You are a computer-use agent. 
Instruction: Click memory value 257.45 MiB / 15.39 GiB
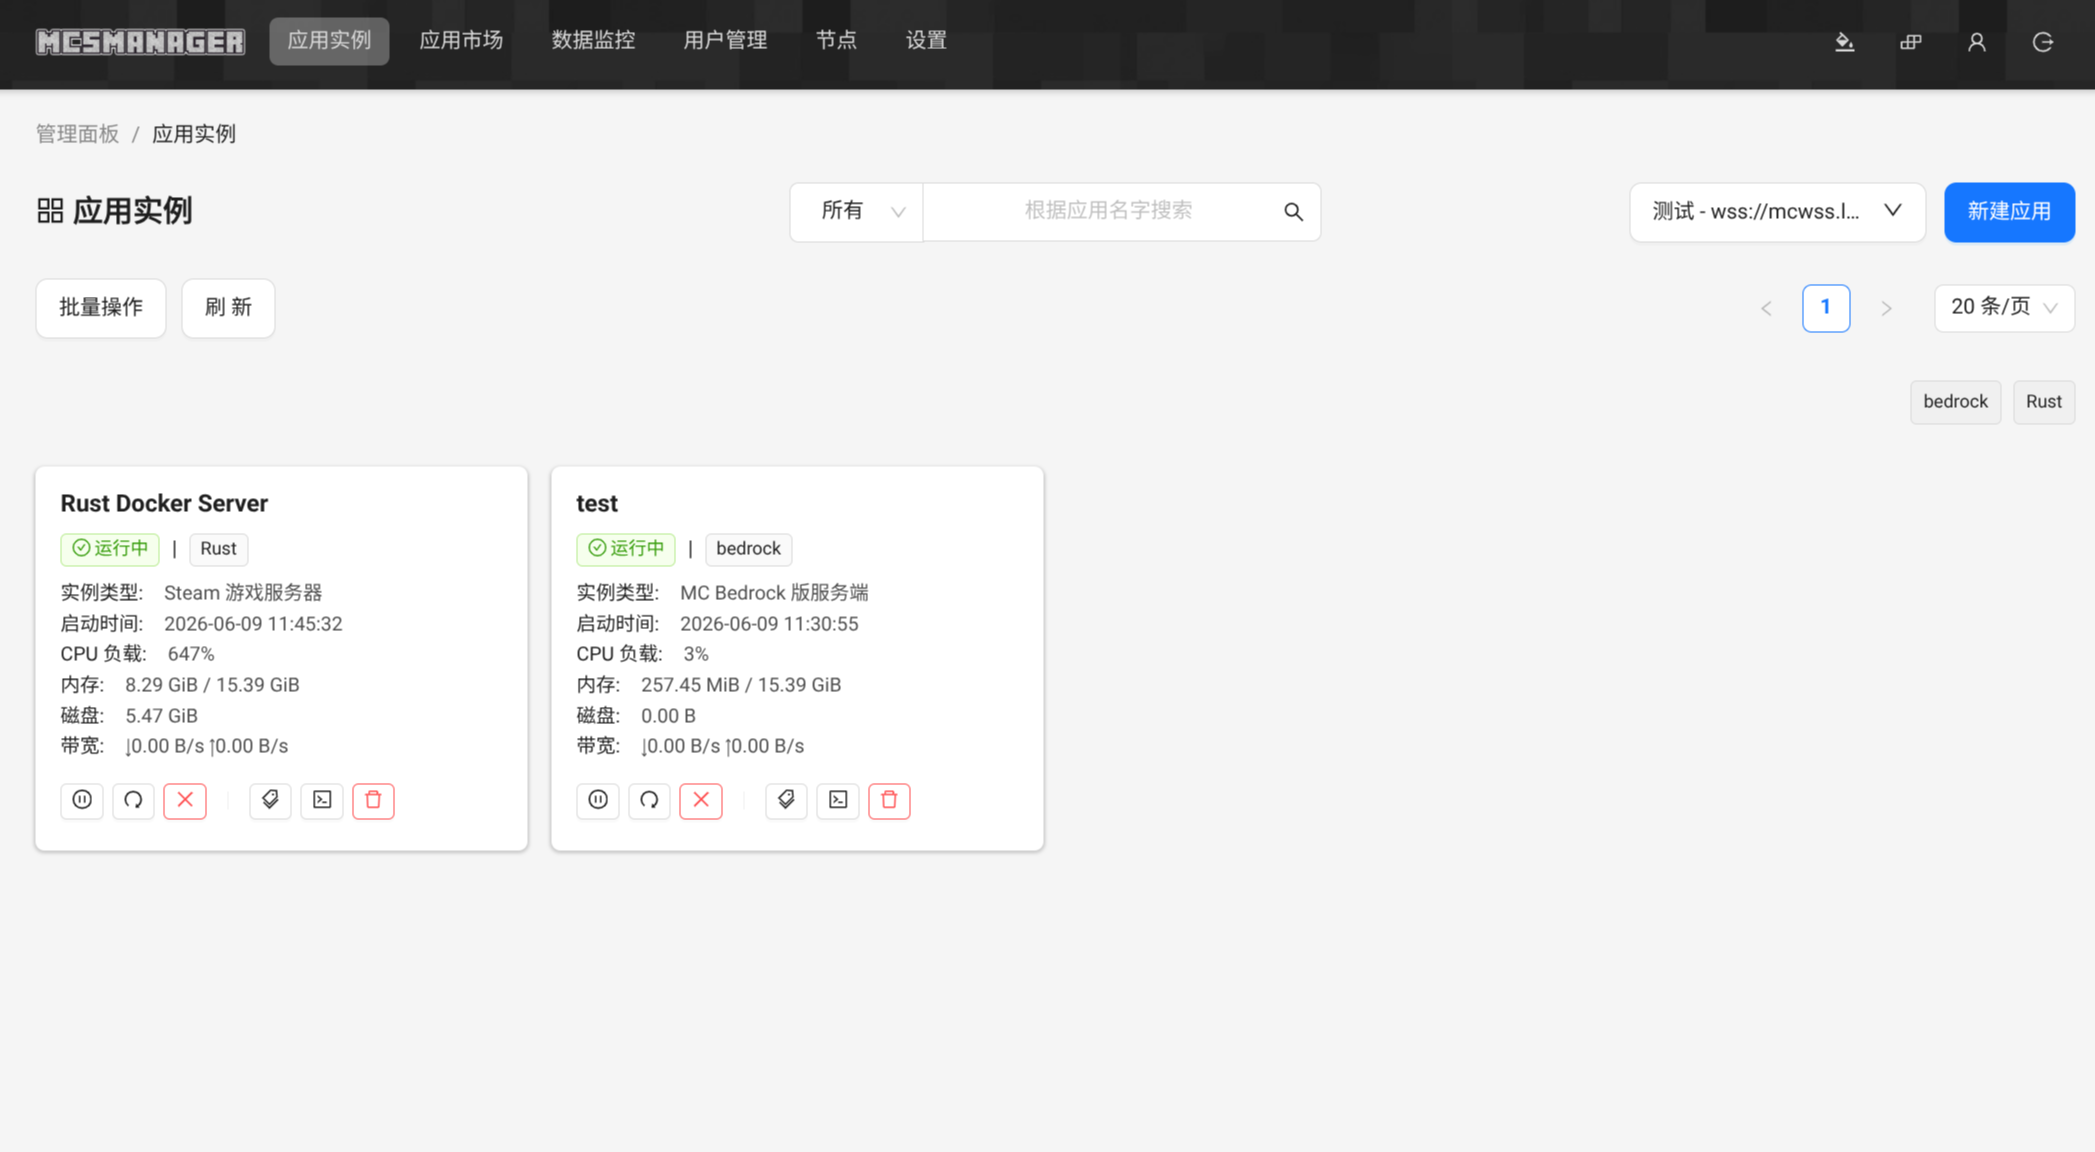coord(741,685)
